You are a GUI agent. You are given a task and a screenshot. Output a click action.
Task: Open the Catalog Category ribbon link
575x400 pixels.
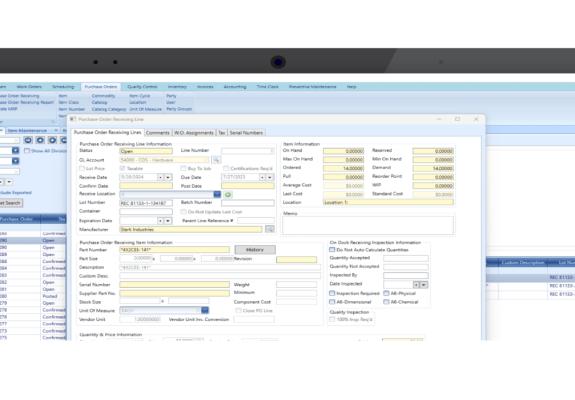[x=109, y=109]
